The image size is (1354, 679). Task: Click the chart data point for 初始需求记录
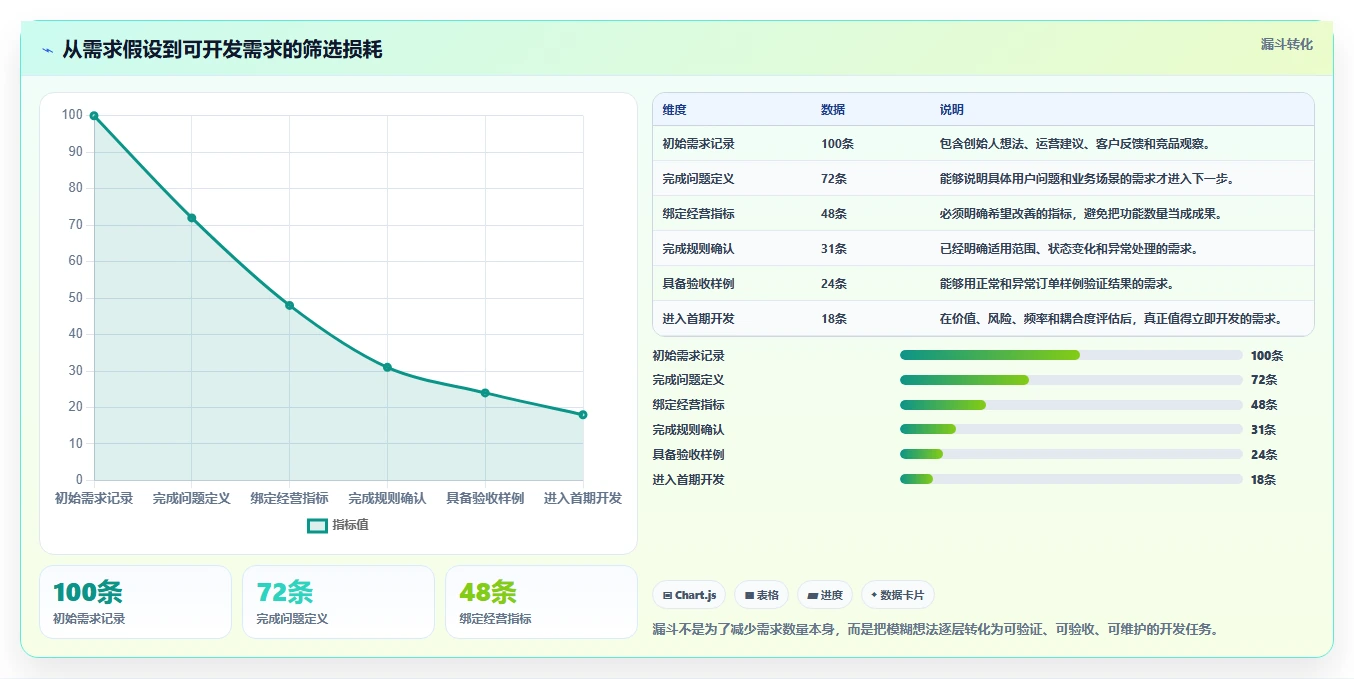tap(94, 116)
